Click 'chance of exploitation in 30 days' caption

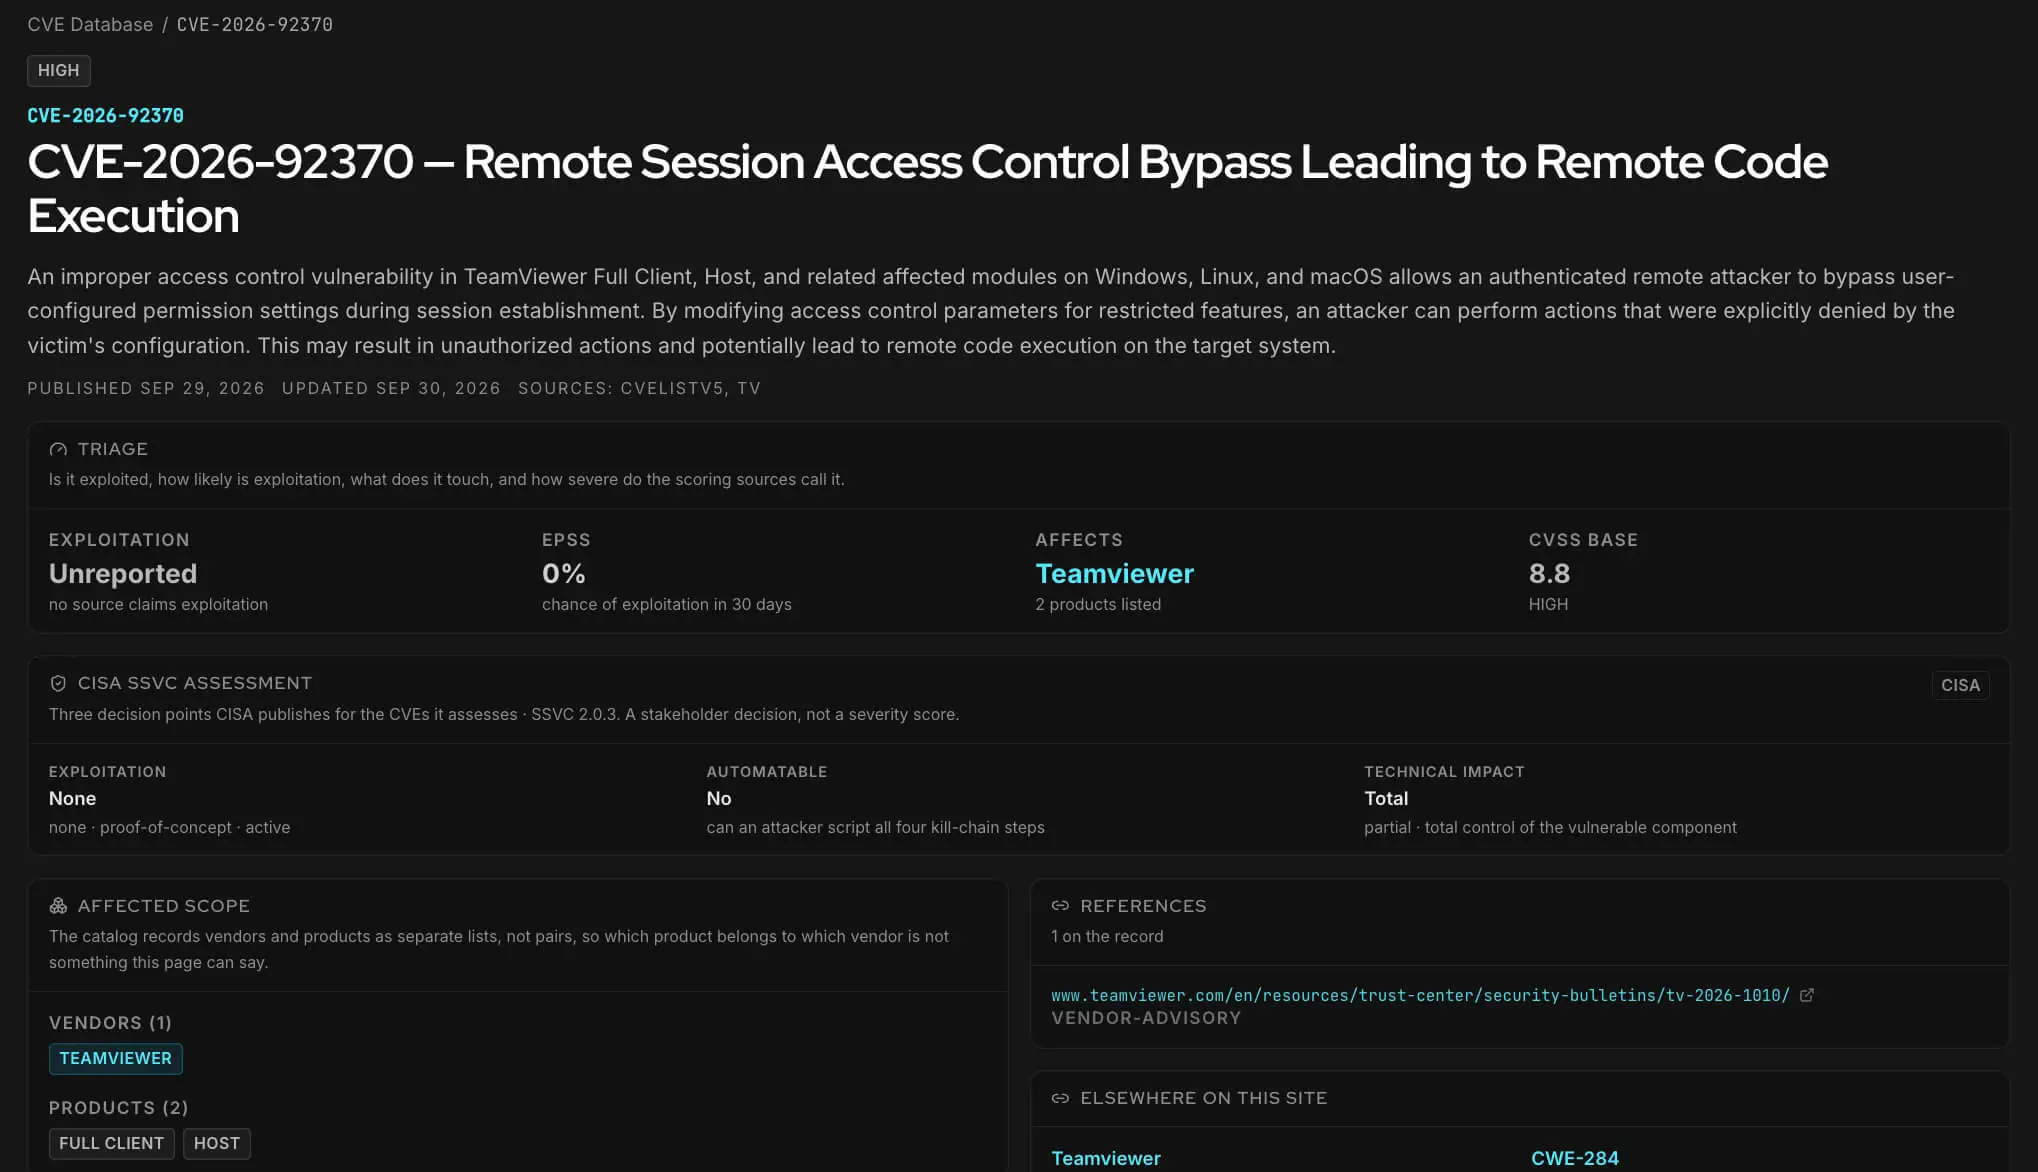pyautogui.click(x=667, y=604)
